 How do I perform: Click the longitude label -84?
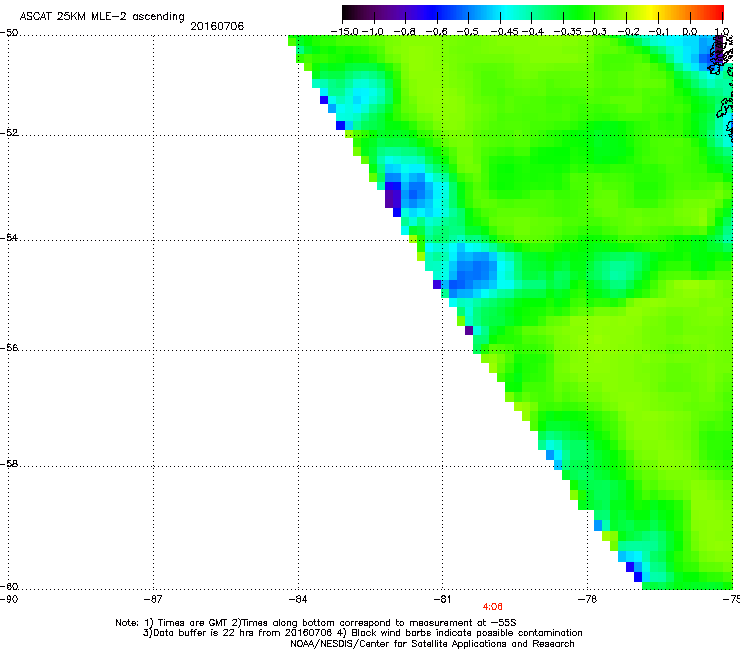(x=298, y=599)
